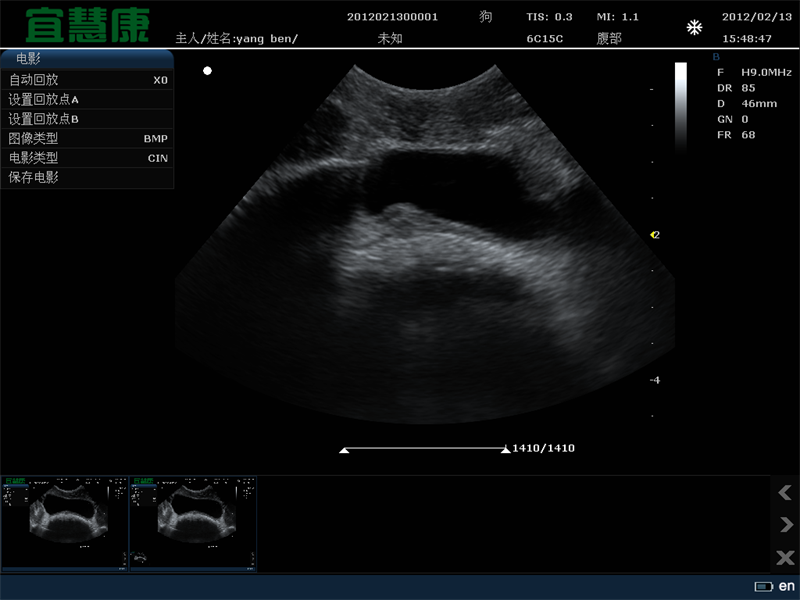The height and width of the screenshot is (600, 800).
Task: Close the thumbnail strip with X
Action: pos(785,557)
